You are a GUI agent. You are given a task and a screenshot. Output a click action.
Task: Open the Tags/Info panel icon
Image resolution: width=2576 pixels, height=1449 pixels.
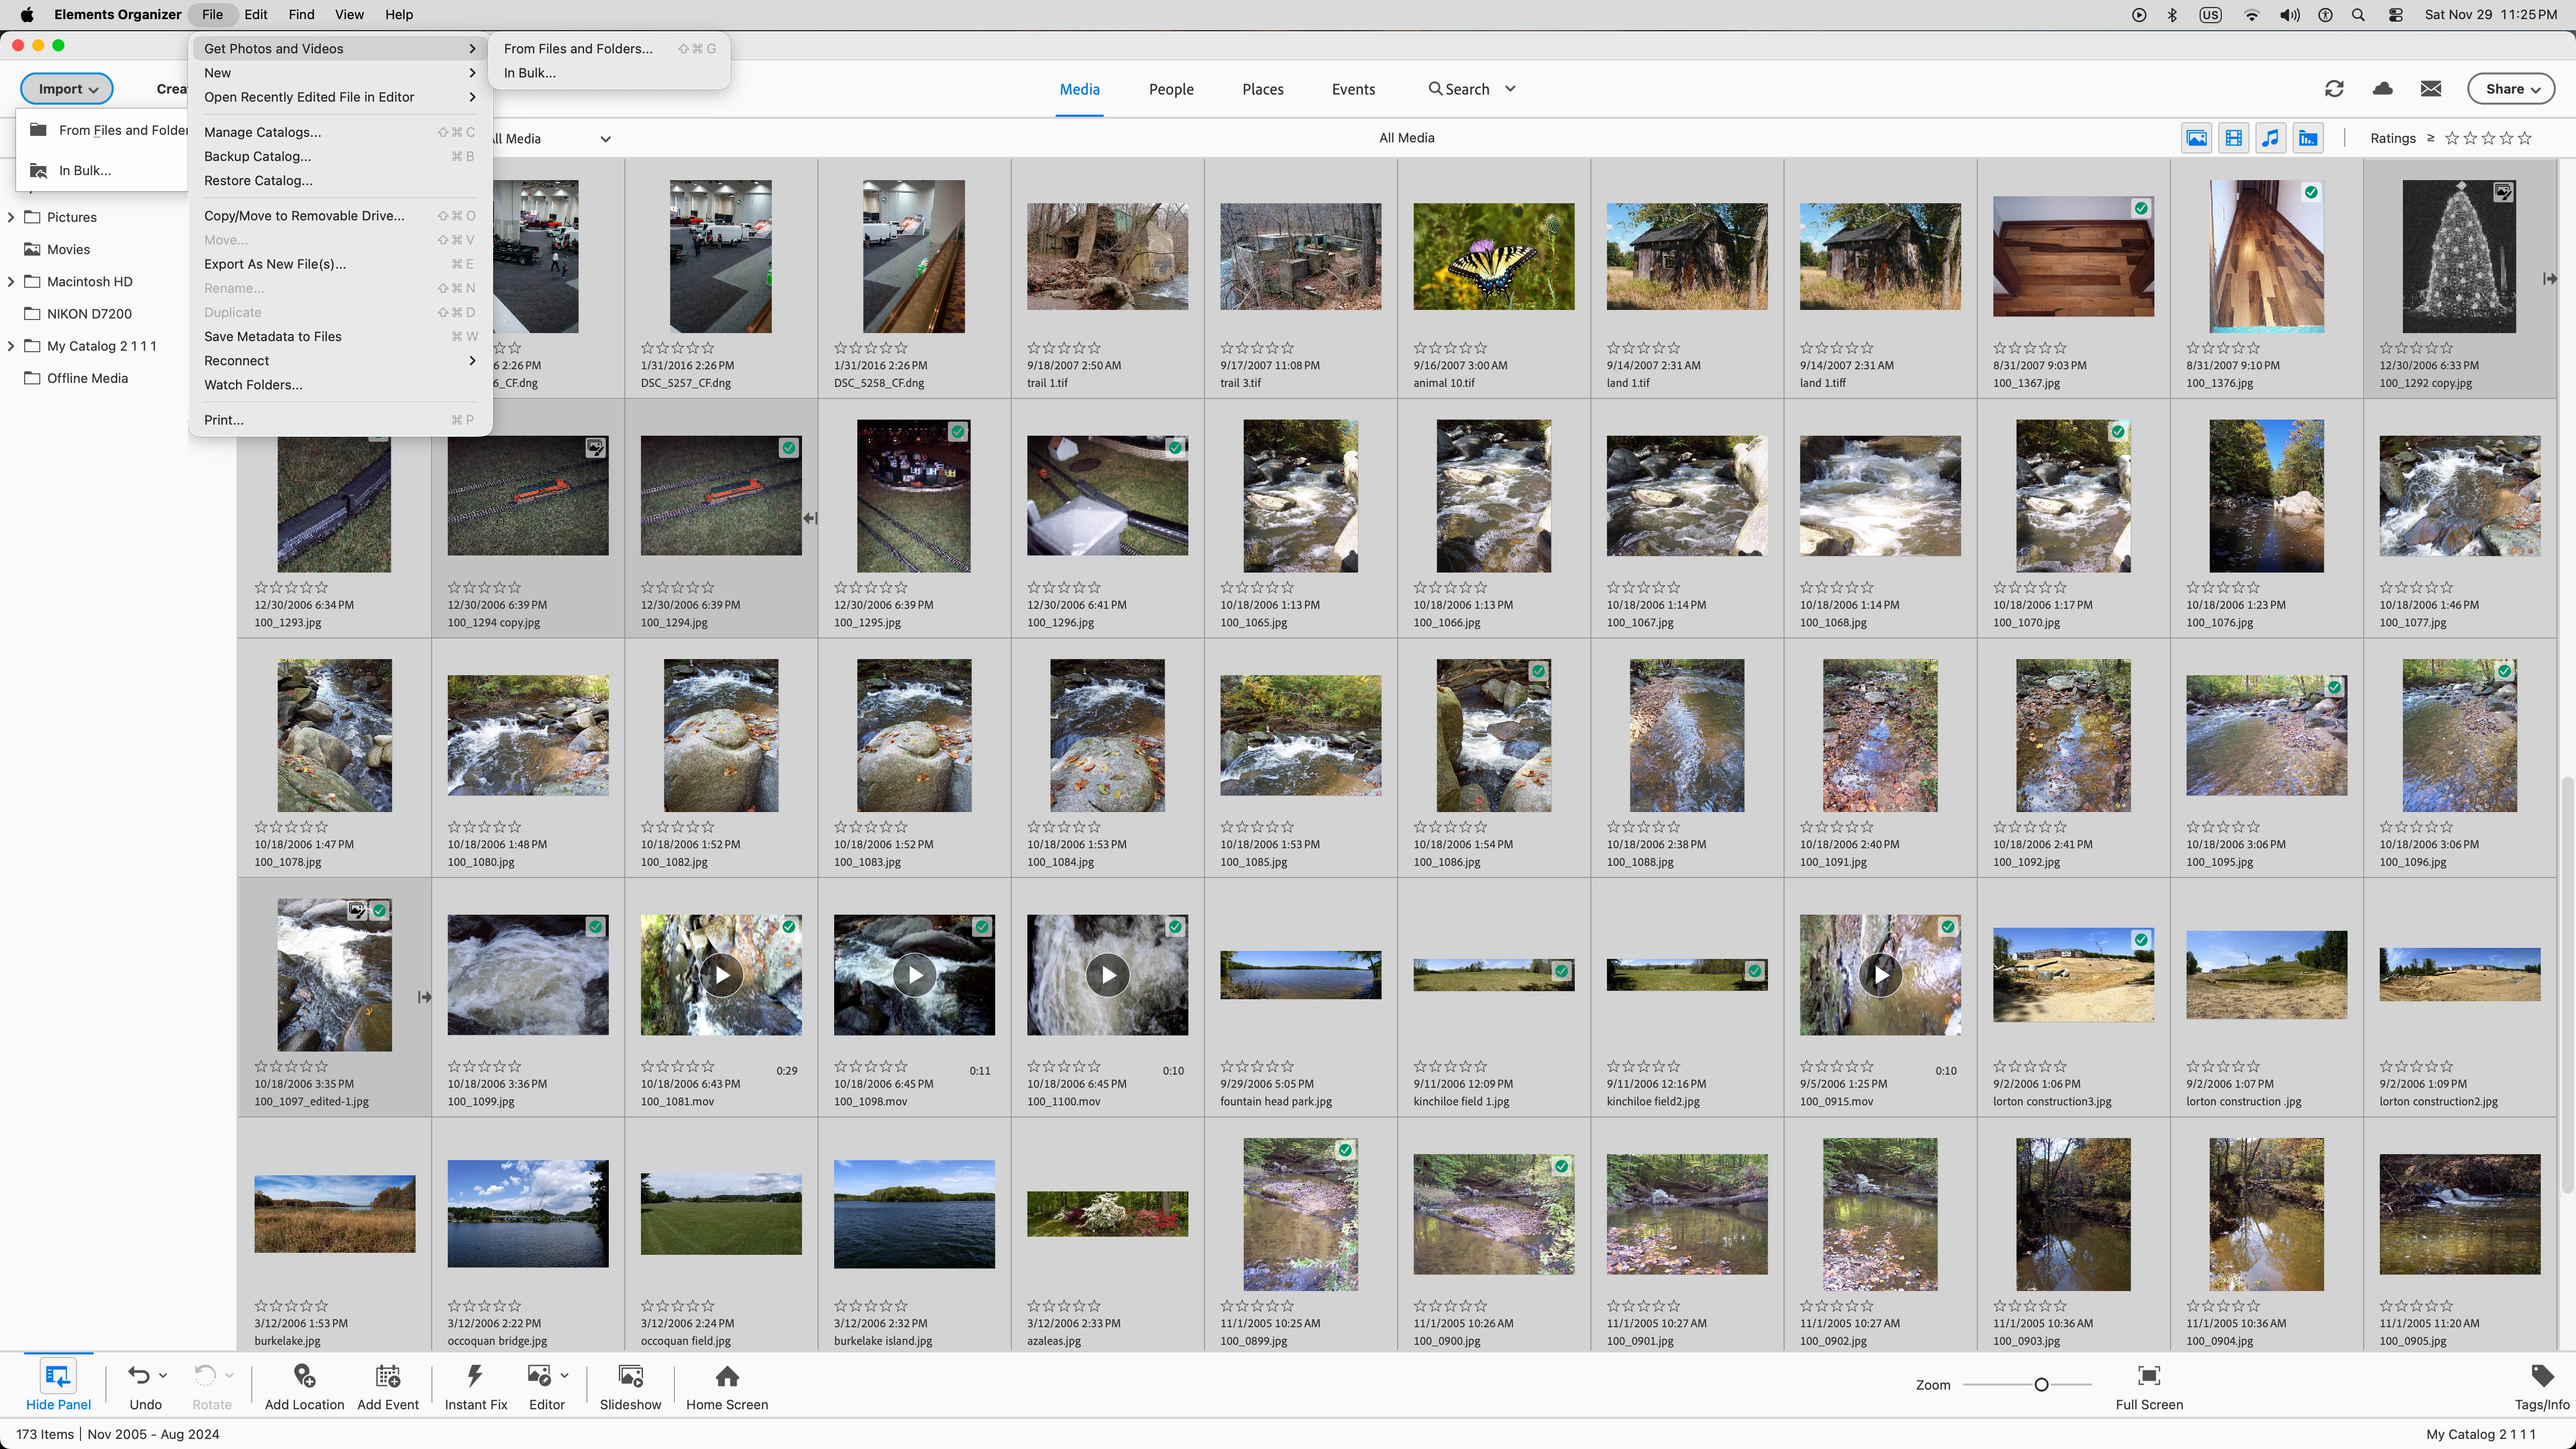2541,1376
